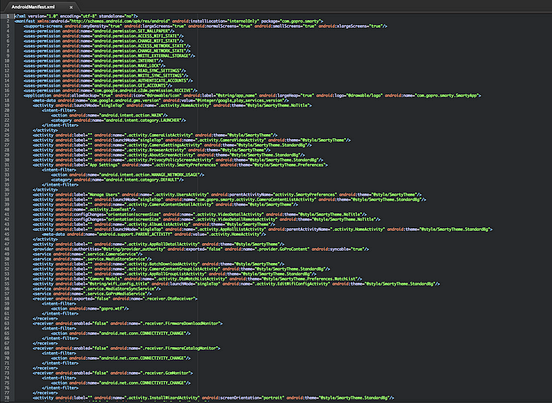Screen dimensions: 552x403
Task: Click the ".receiver.FirmwareDownloadMonitor" name
Action: [180, 323]
